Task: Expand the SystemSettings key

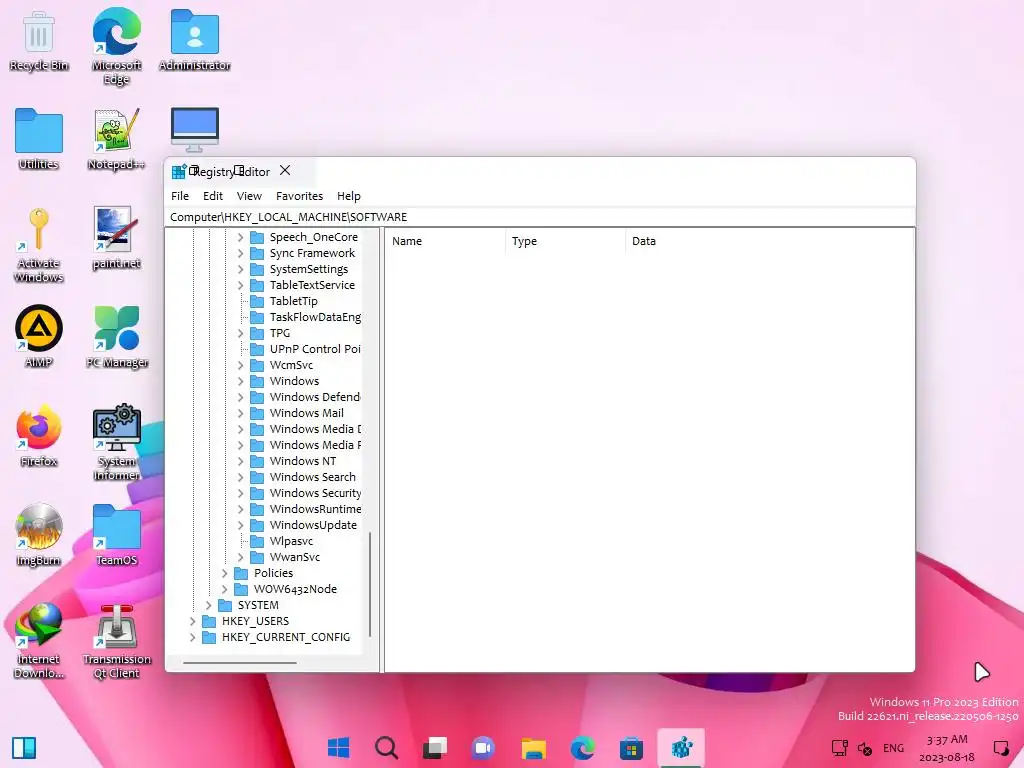Action: pyautogui.click(x=240, y=269)
